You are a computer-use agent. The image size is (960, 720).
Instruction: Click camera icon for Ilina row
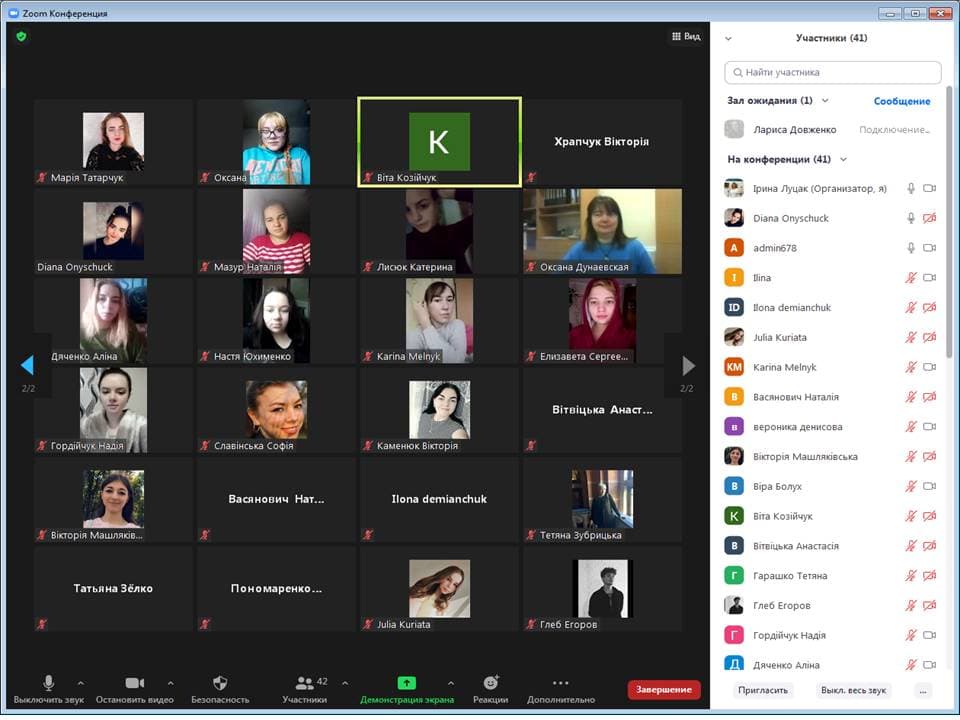click(x=929, y=278)
